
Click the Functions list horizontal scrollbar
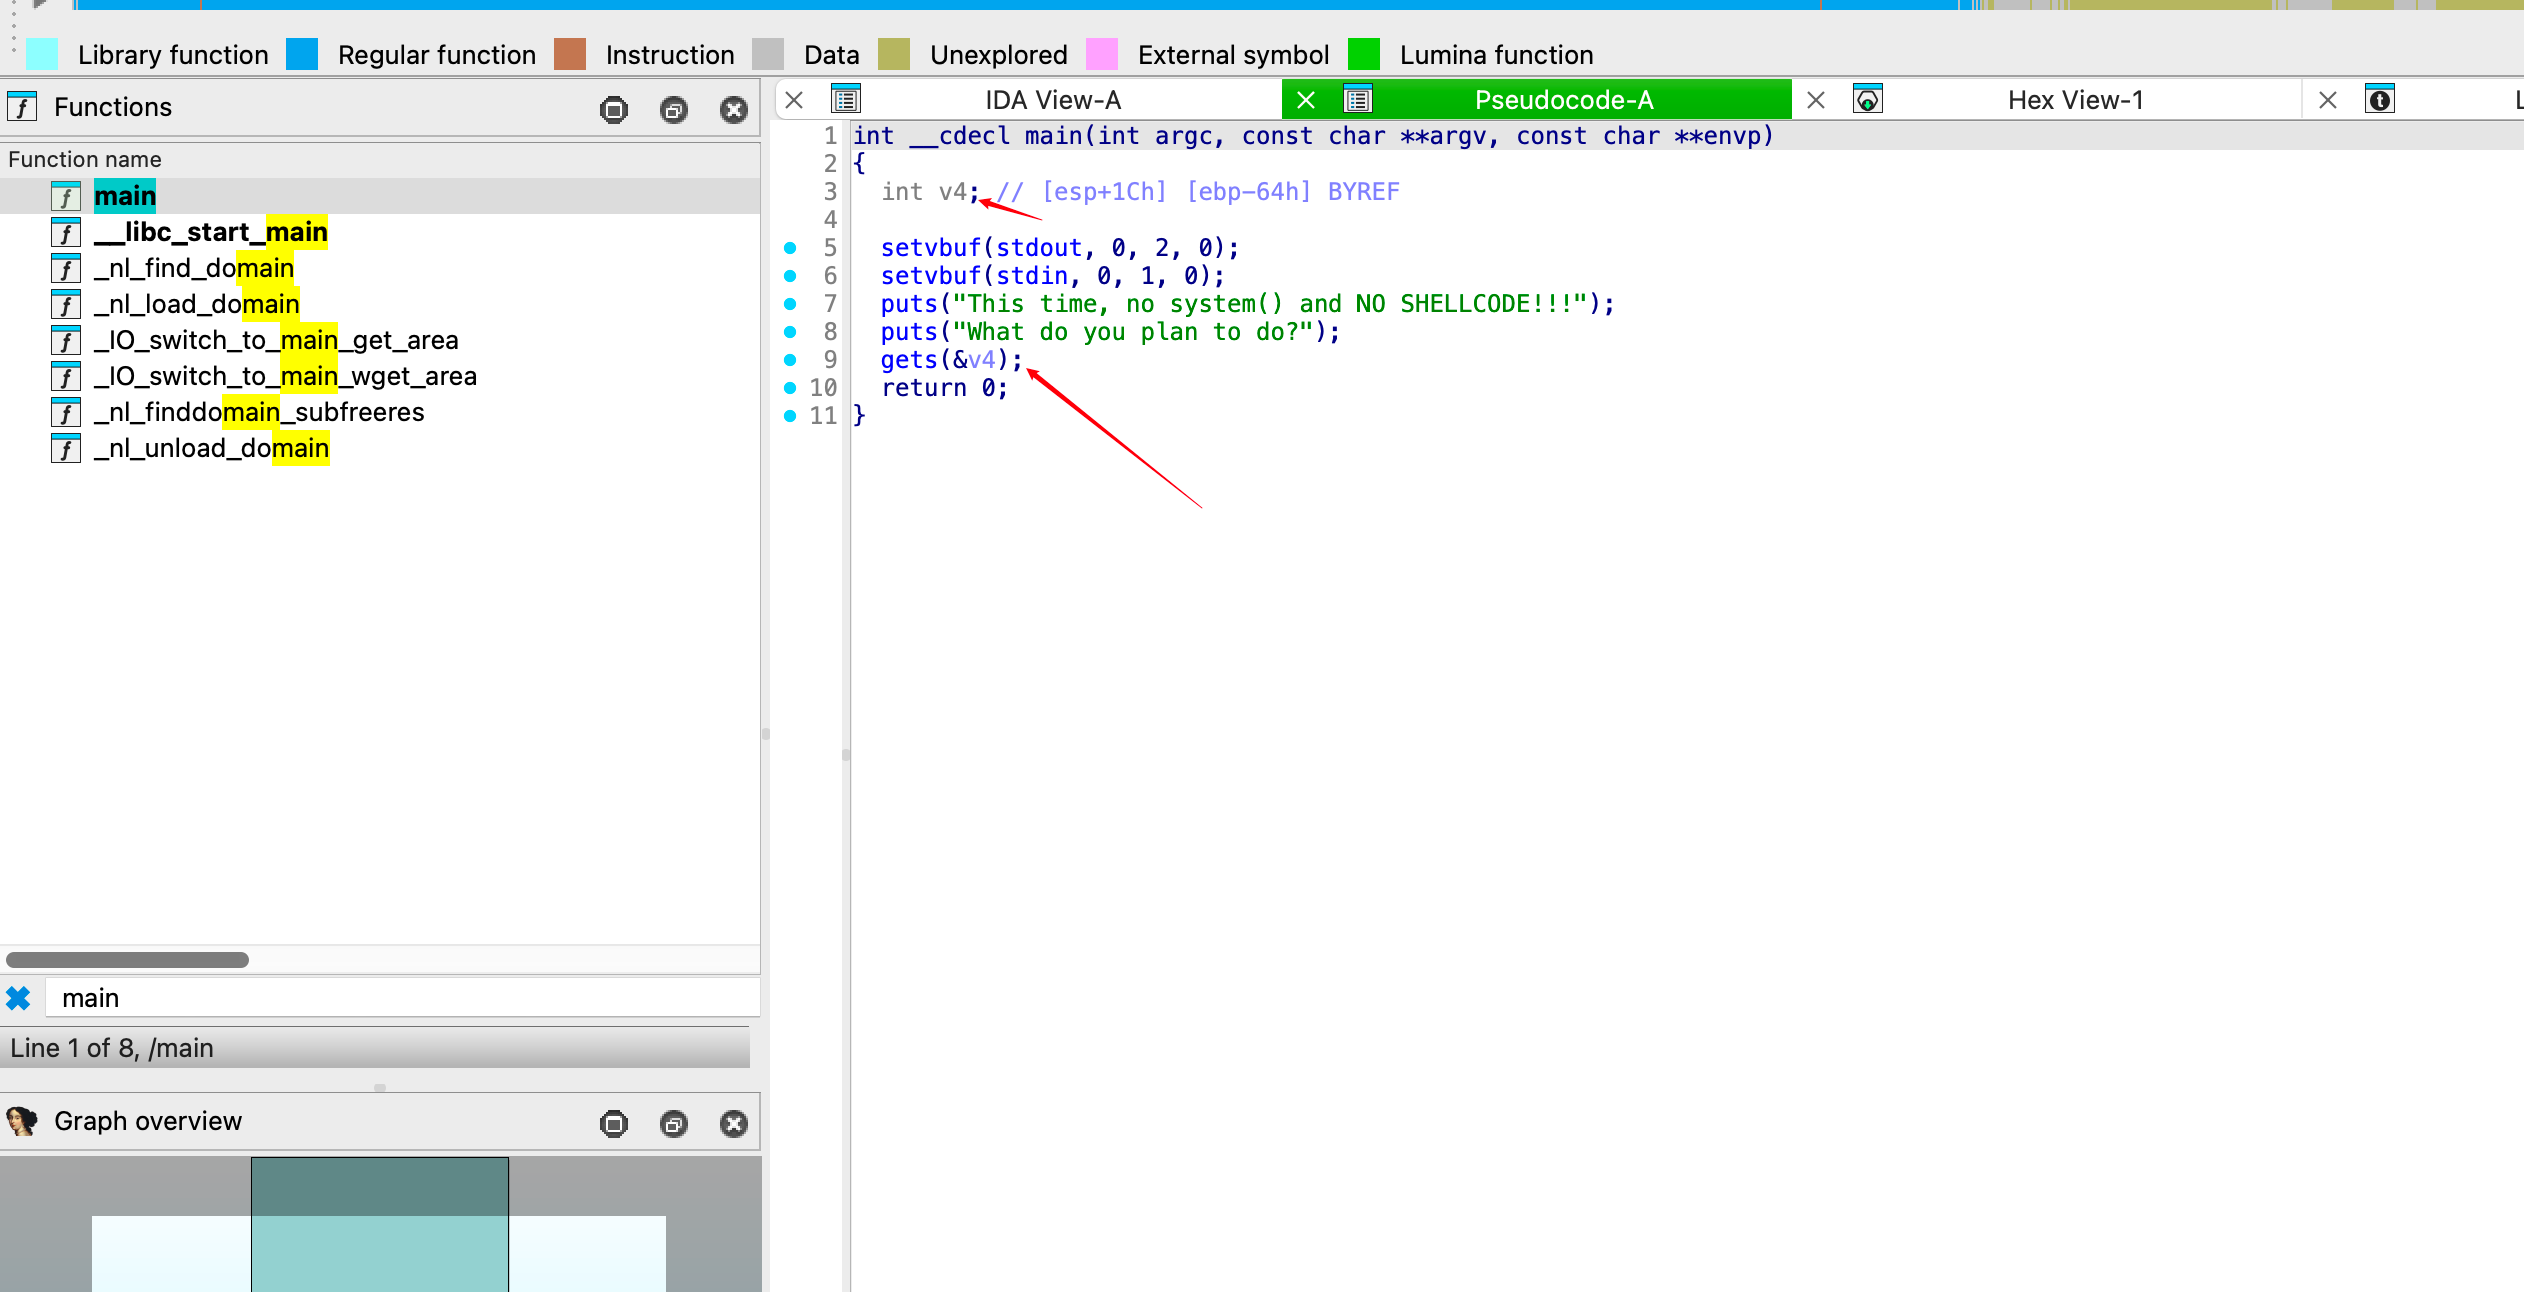[128, 960]
